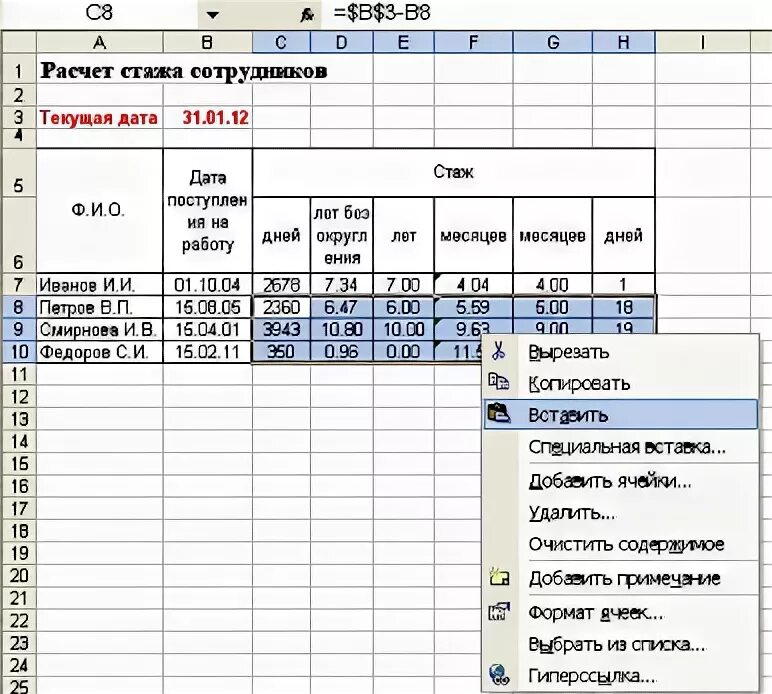The width and height of the screenshot is (772, 694).
Task: Select column F header
Action: [x=474, y=42]
